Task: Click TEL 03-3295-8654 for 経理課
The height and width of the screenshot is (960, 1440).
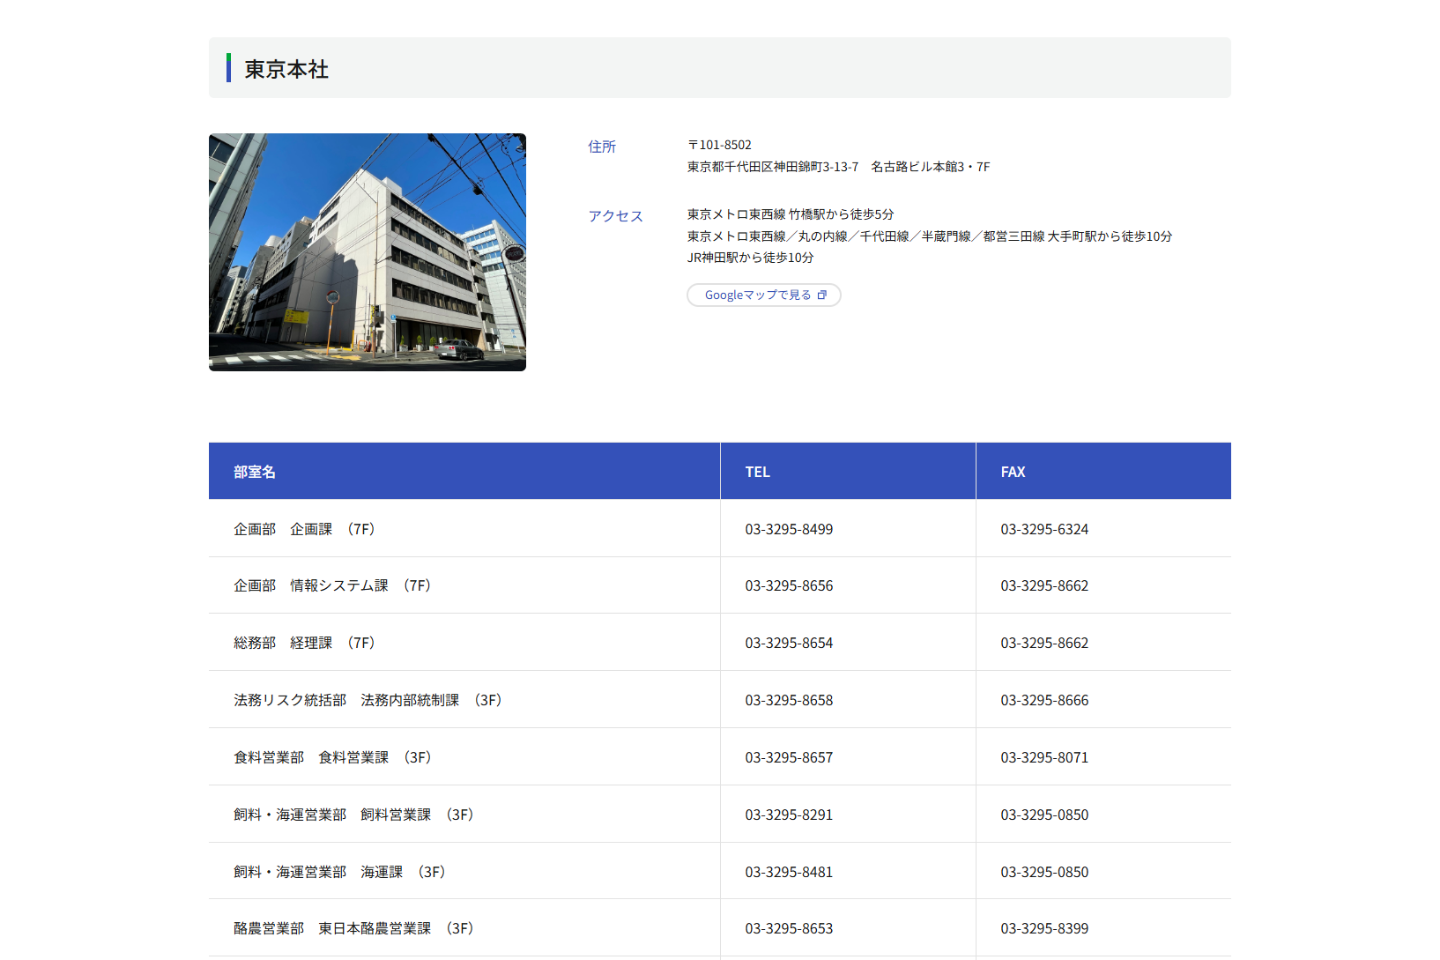Action: point(789,643)
